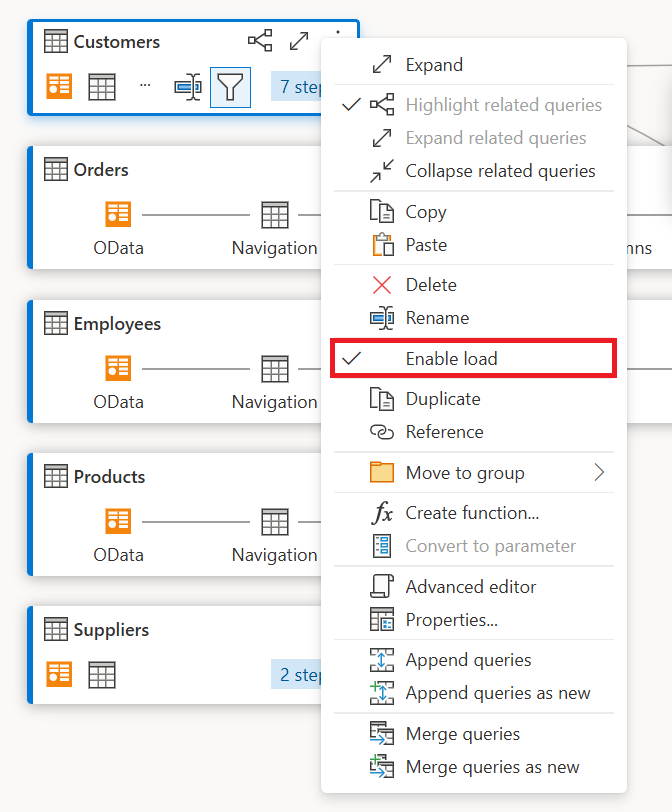Click Rename in the context menu

[474, 318]
